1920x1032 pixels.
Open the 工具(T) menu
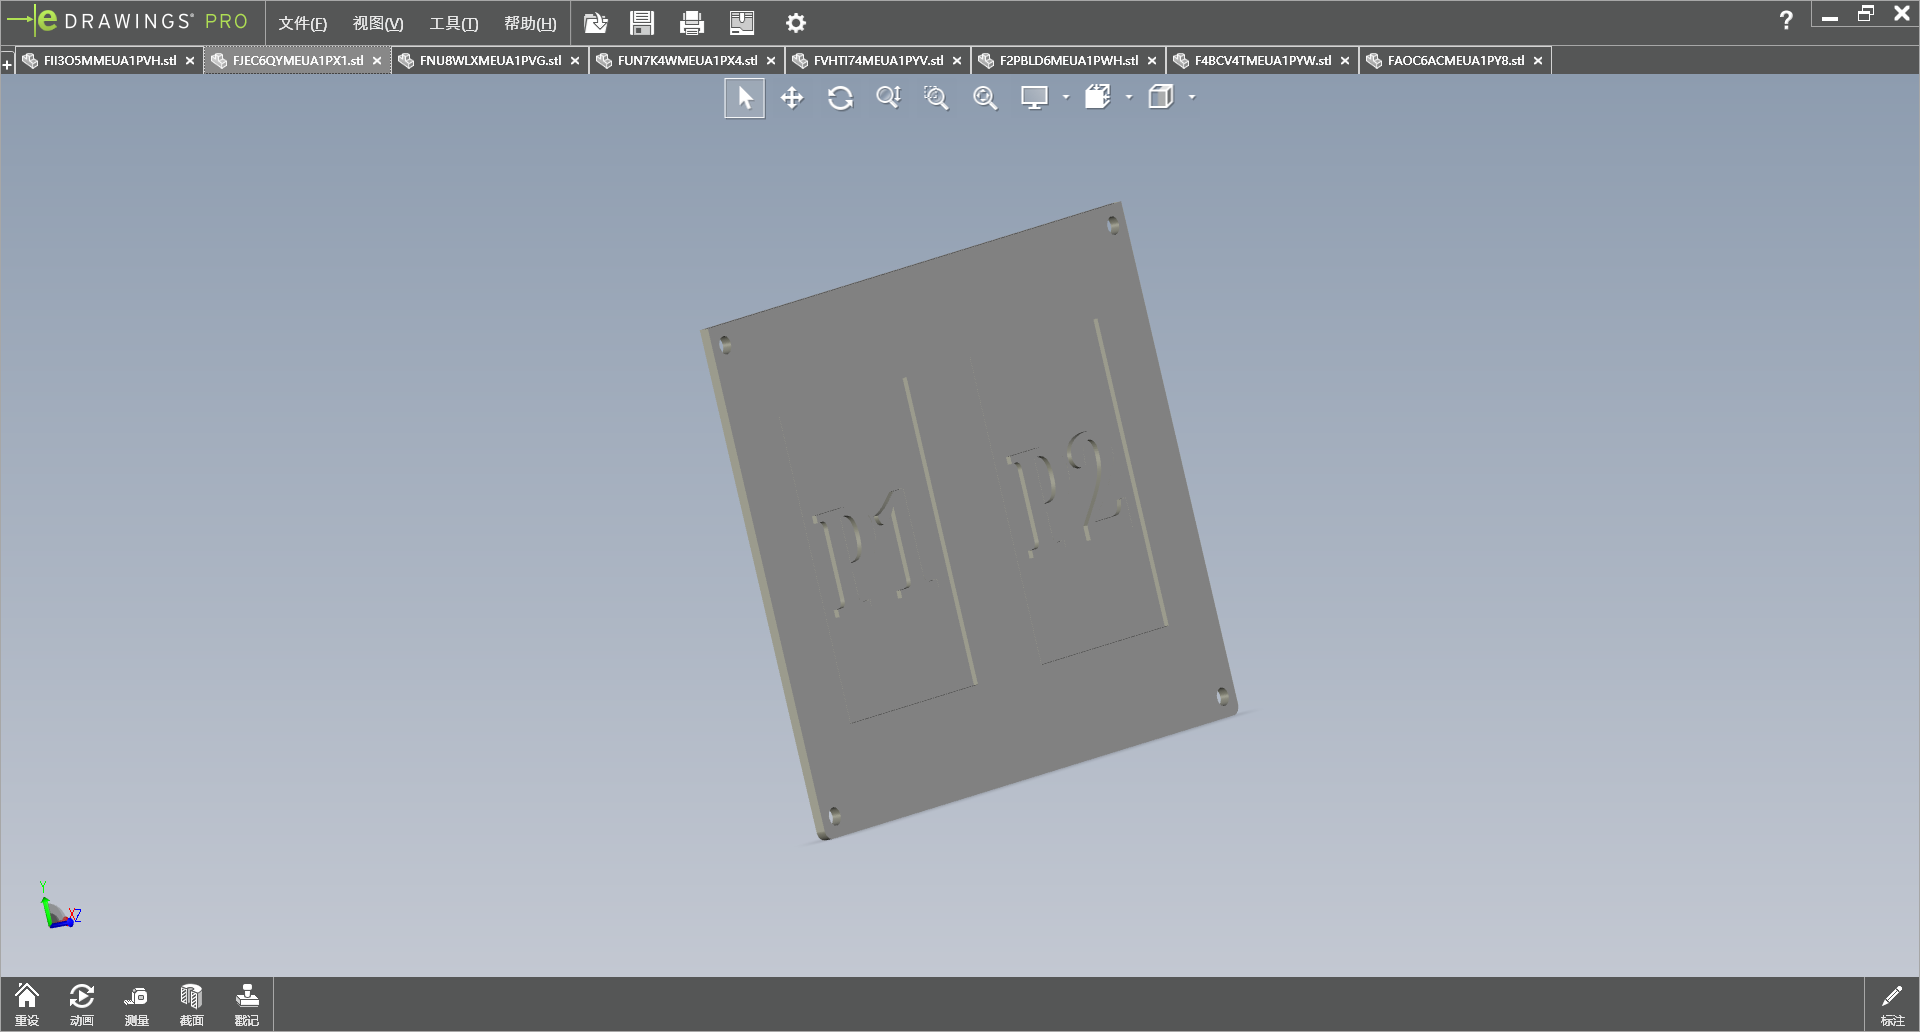[x=454, y=23]
